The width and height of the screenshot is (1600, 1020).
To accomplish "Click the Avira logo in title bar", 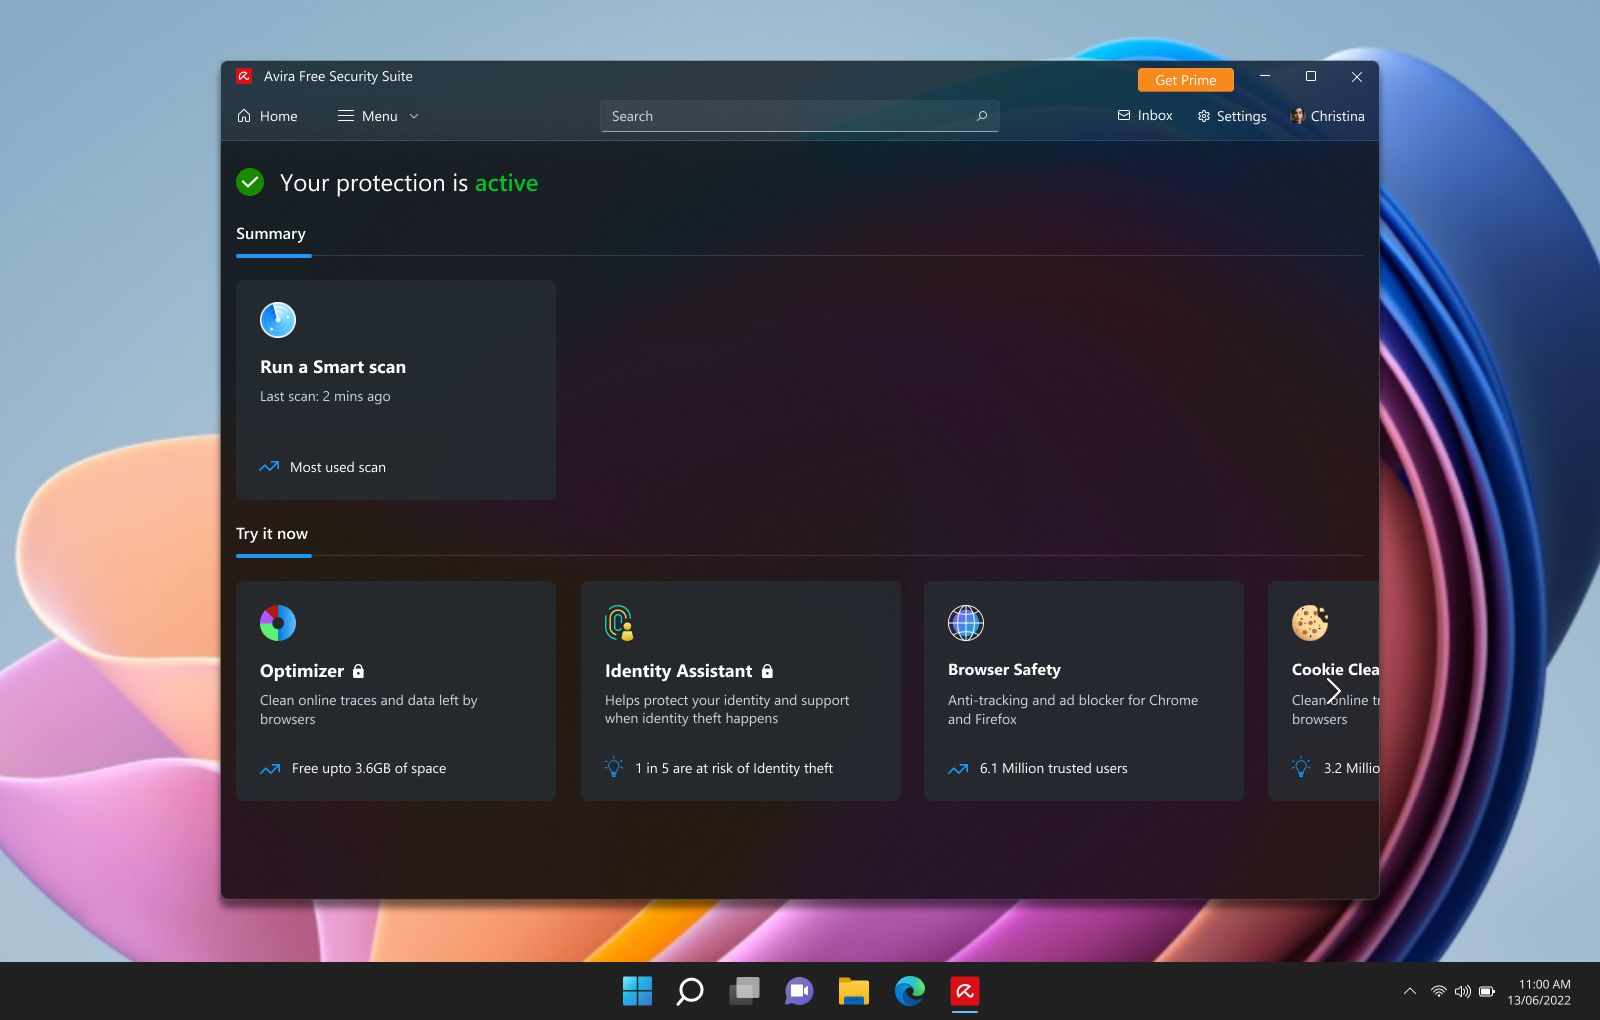I will coord(243,76).
